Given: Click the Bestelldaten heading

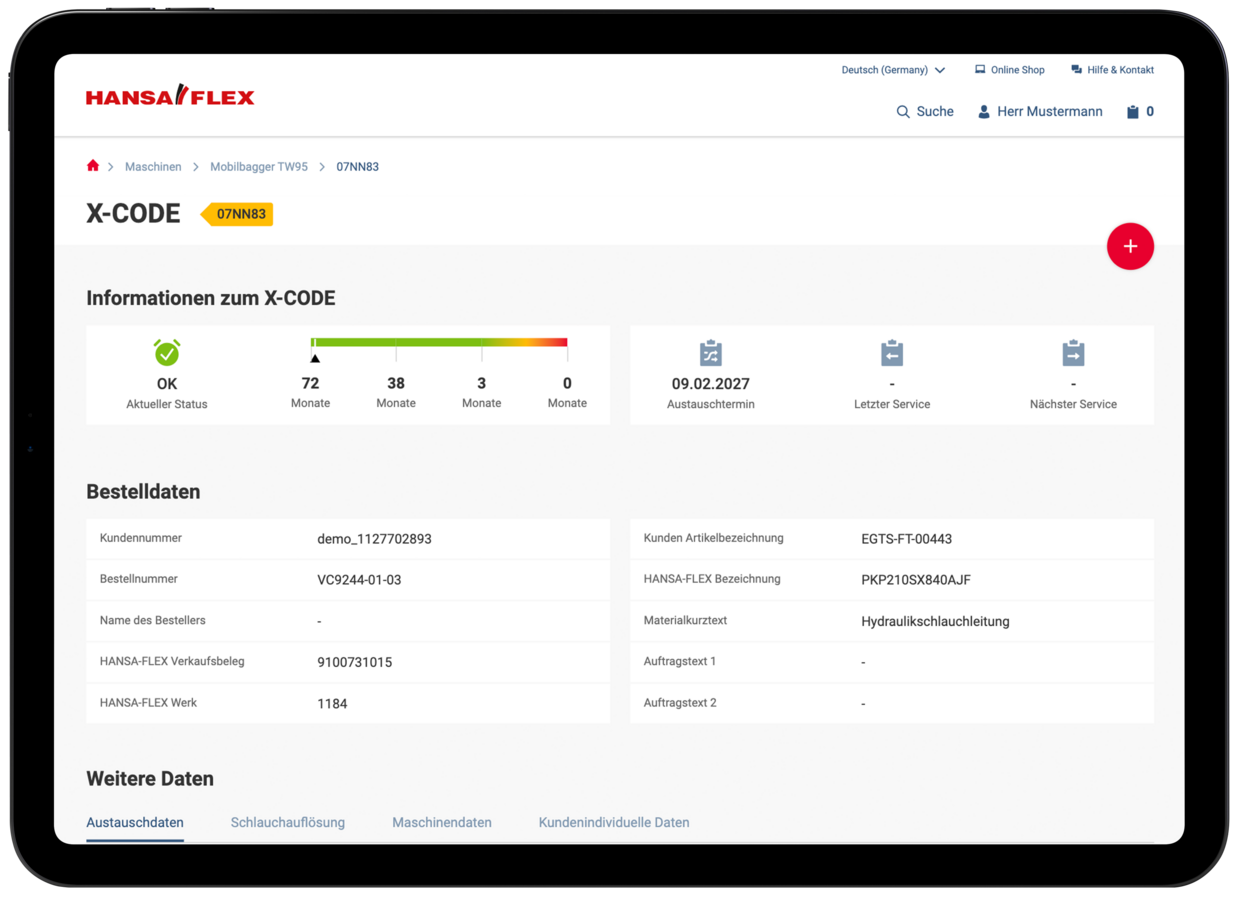Looking at the screenshot, I should coord(143,492).
